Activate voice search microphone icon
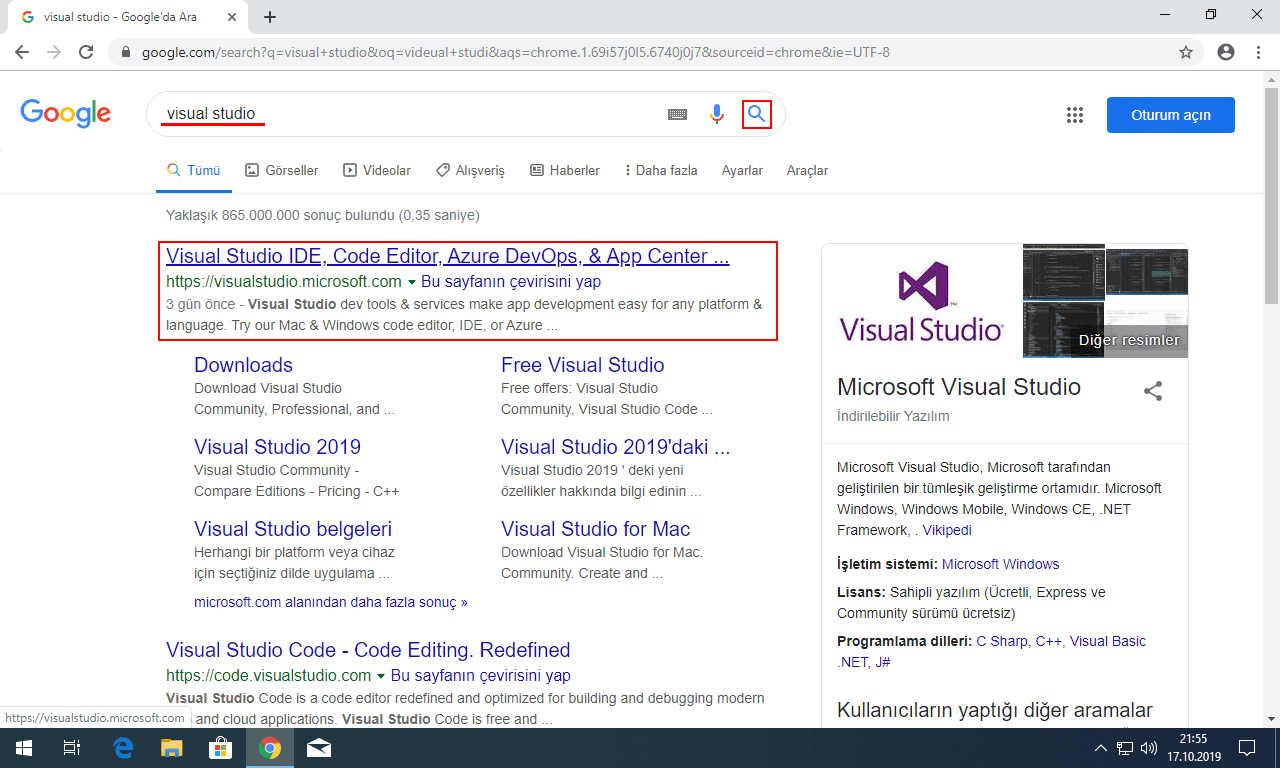 click(716, 114)
